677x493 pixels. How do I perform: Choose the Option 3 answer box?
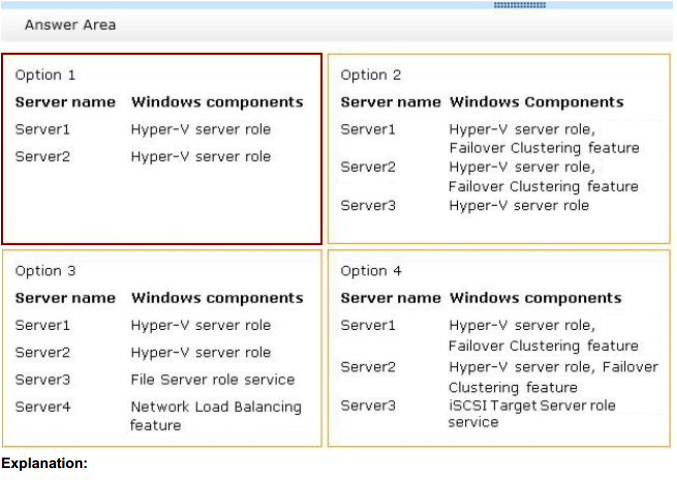(162, 348)
